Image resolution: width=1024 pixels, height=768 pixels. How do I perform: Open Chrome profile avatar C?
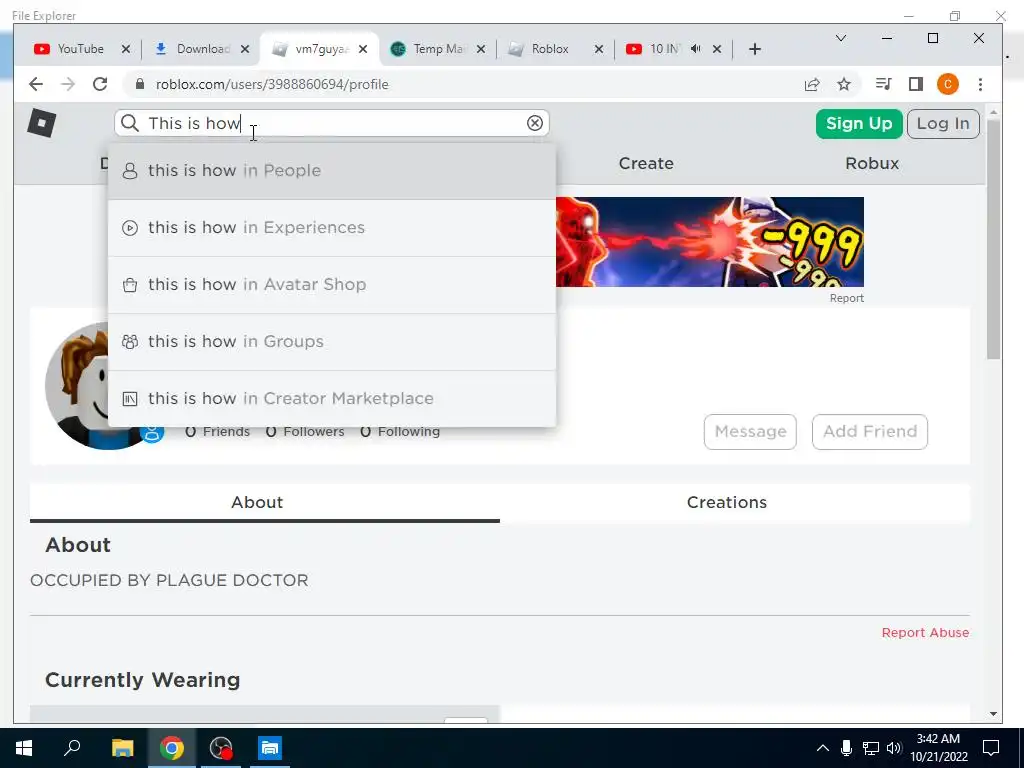click(x=948, y=84)
